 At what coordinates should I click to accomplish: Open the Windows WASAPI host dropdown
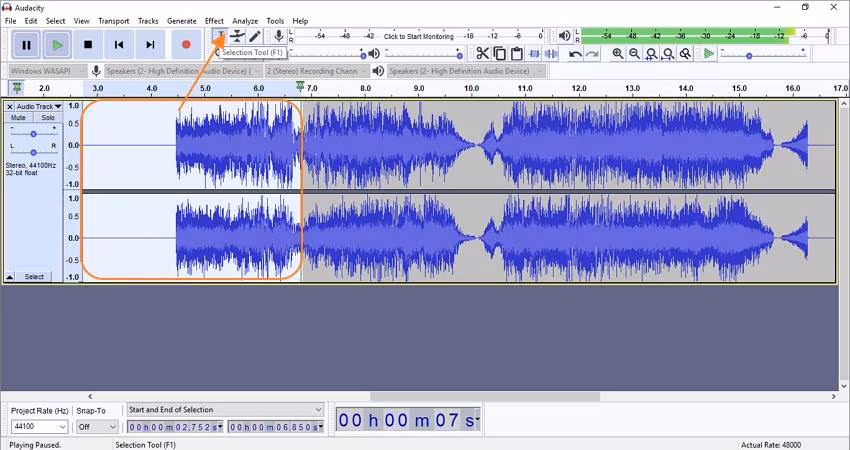(x=48, y=71)
